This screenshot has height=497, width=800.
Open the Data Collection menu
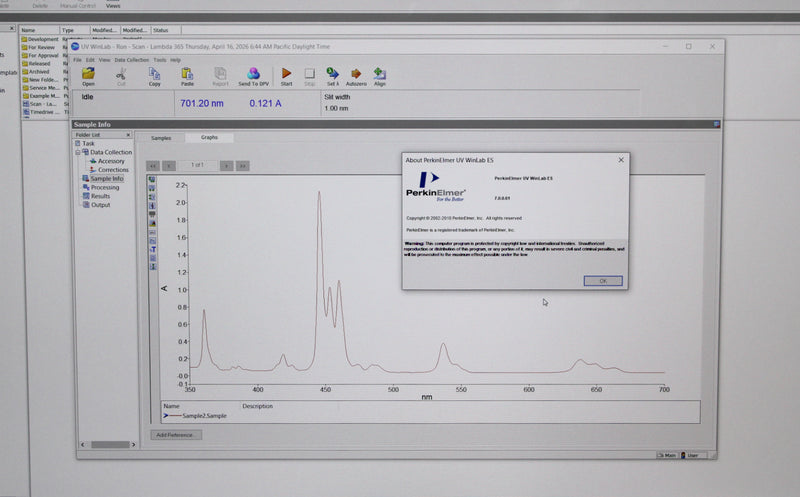point(132,60)
